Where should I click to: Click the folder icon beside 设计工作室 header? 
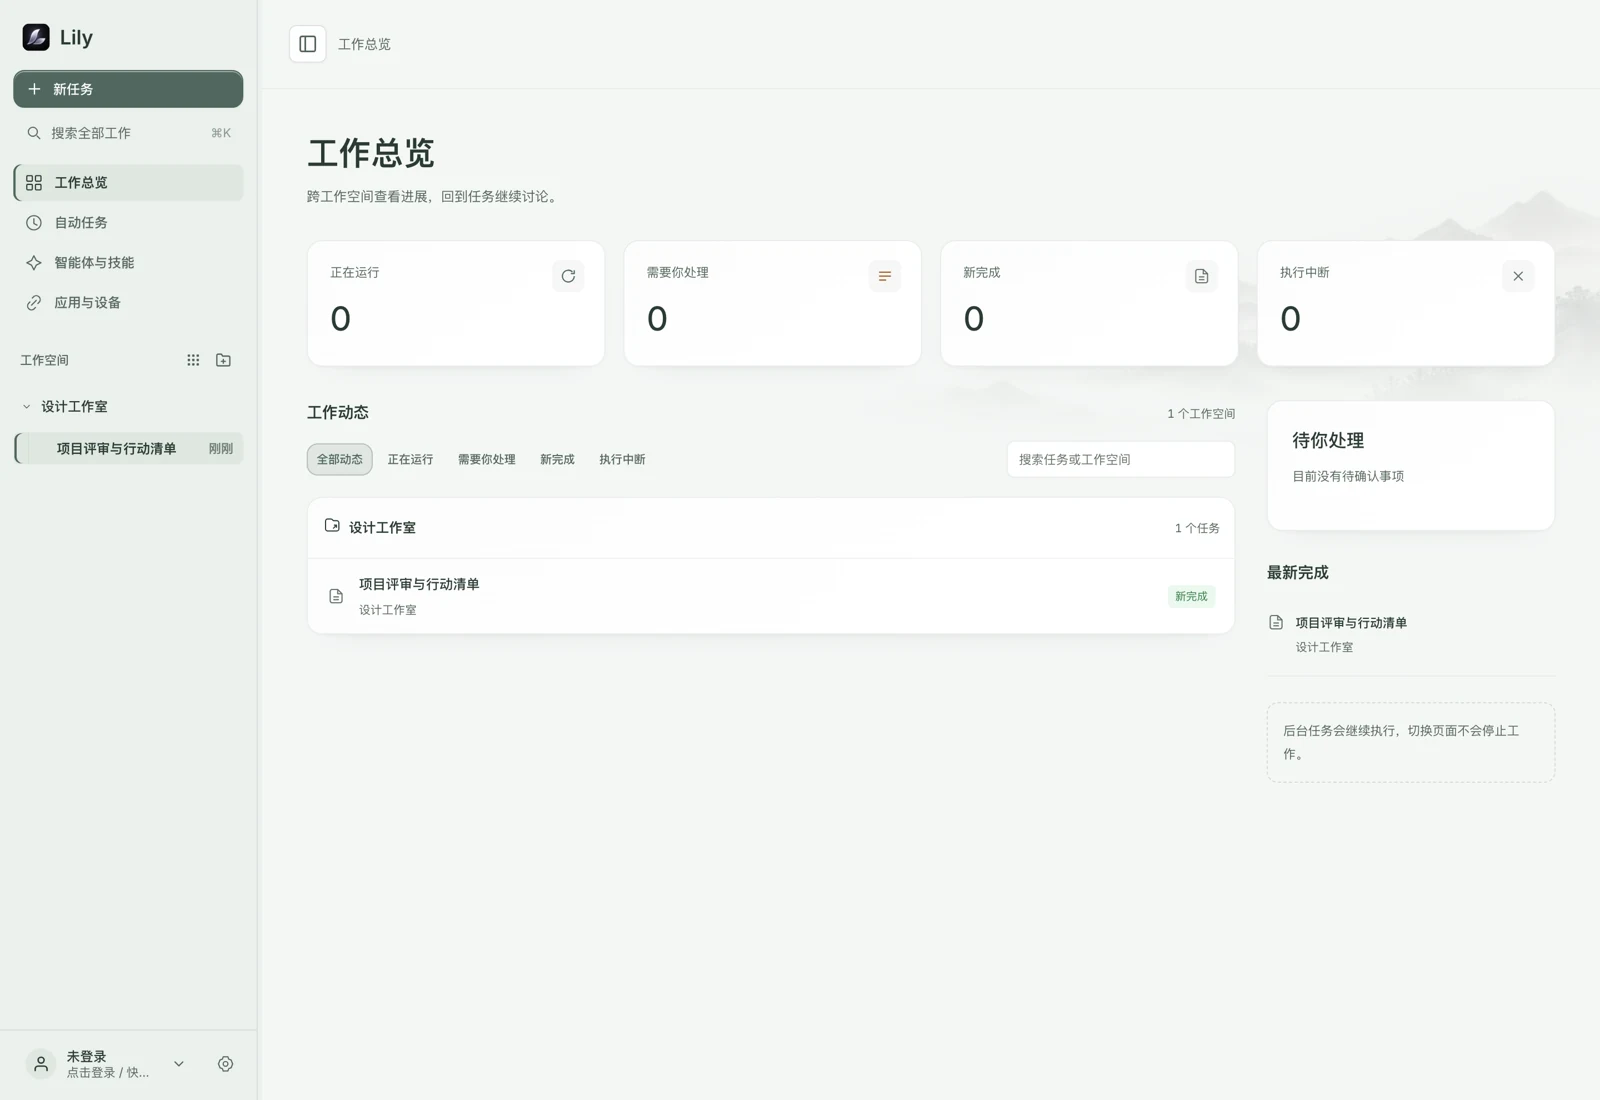pos(332,526)
